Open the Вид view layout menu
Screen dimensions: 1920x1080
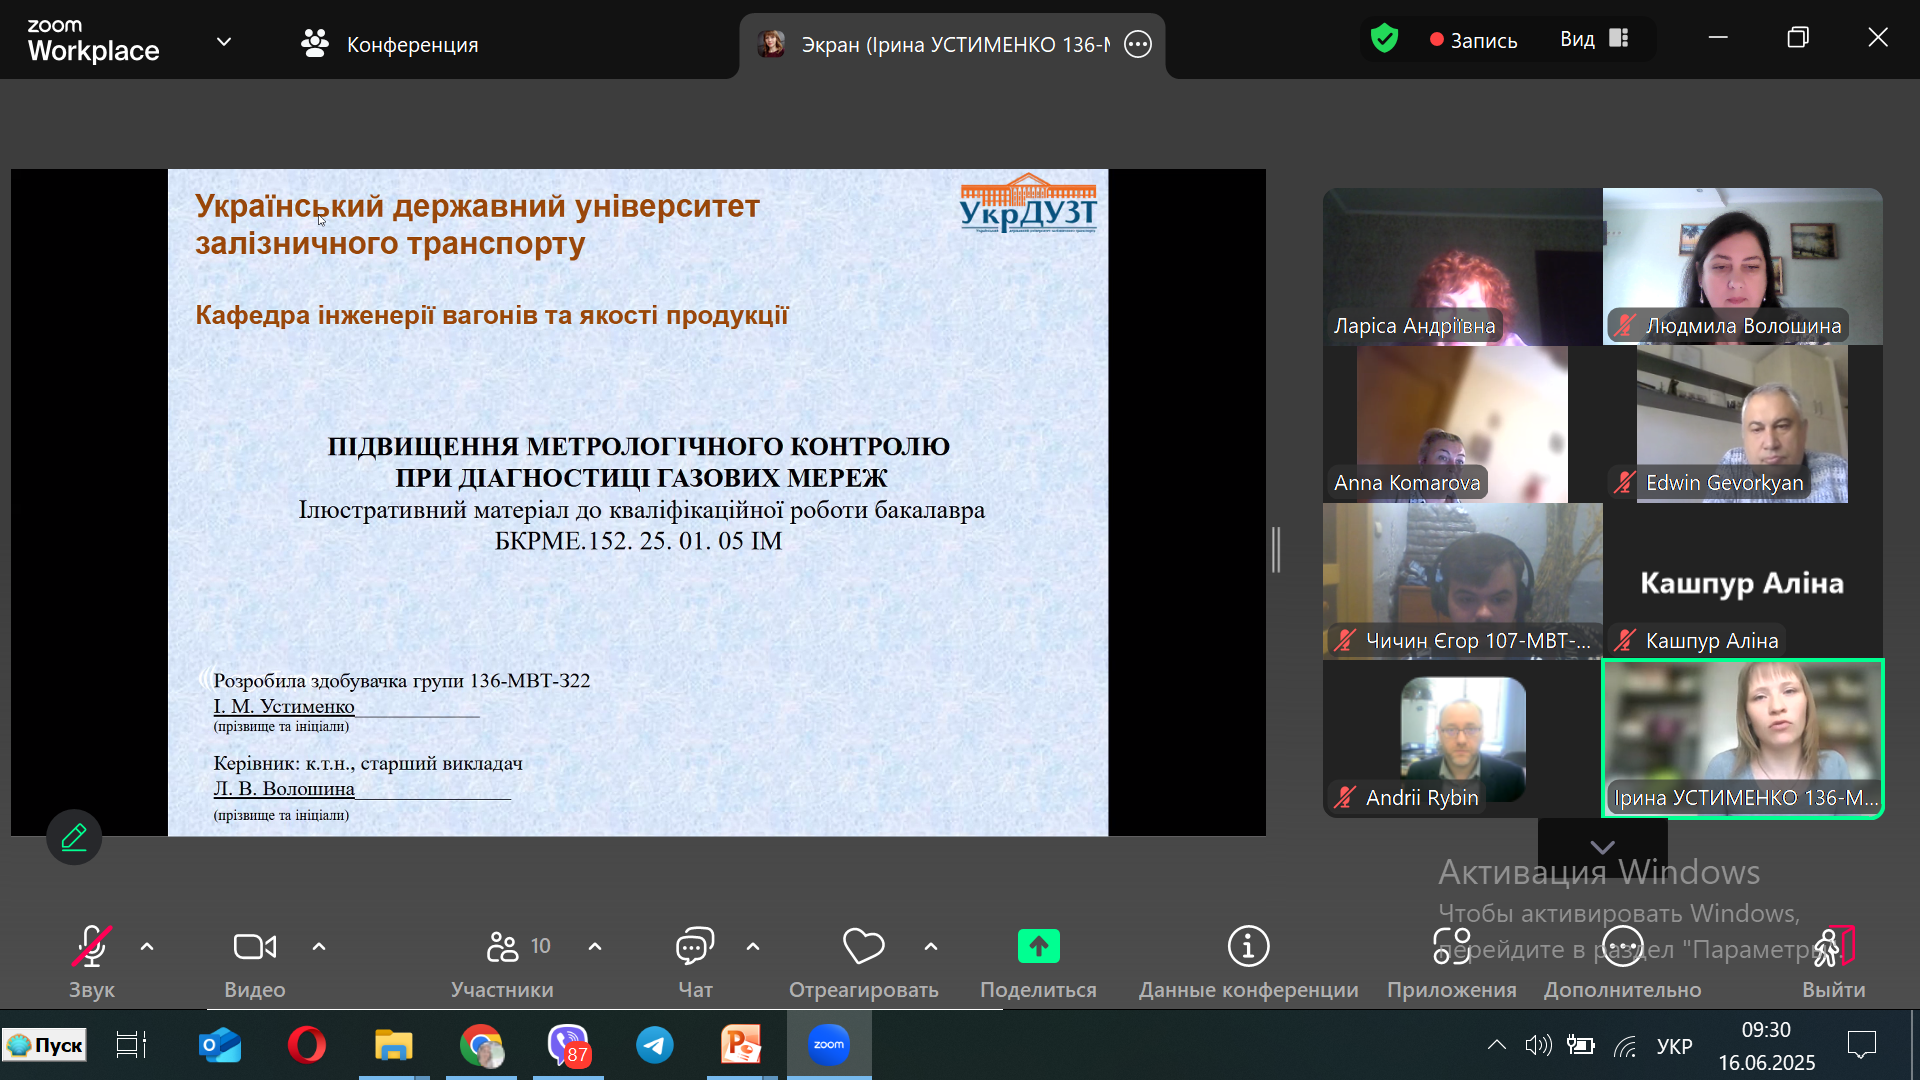[x=1595, y=39]
